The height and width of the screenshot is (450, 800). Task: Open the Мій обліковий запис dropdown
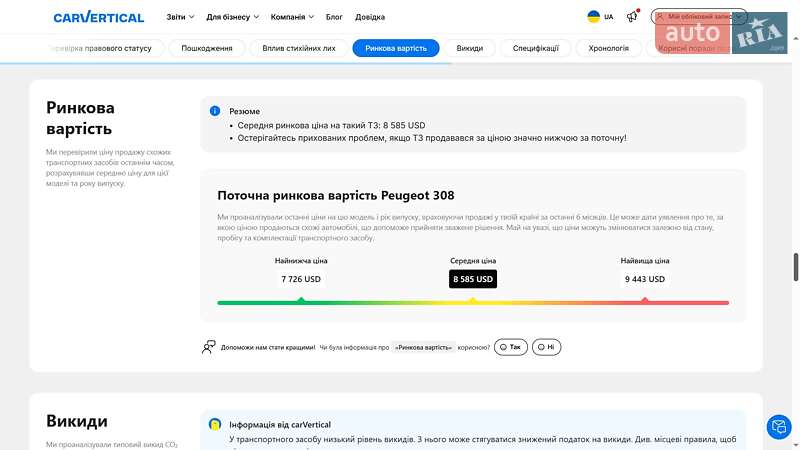pyautogui.click(x=698, y=17)
